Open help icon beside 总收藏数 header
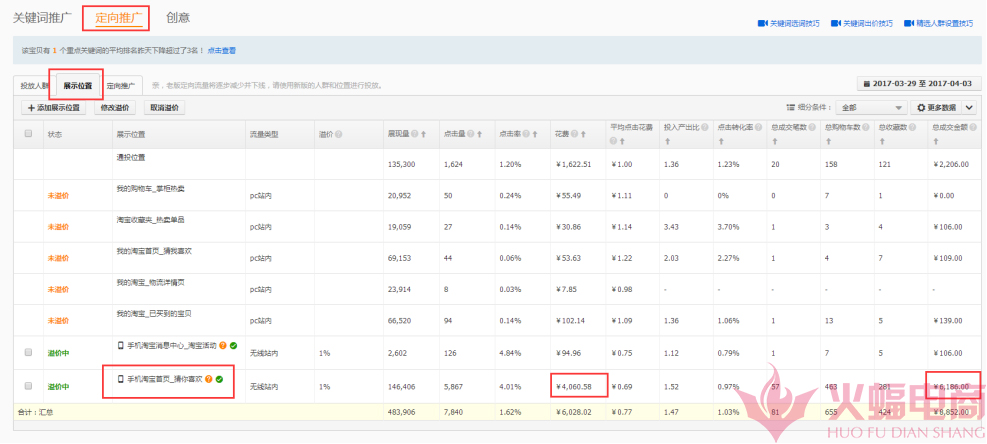 pos(912,128)
